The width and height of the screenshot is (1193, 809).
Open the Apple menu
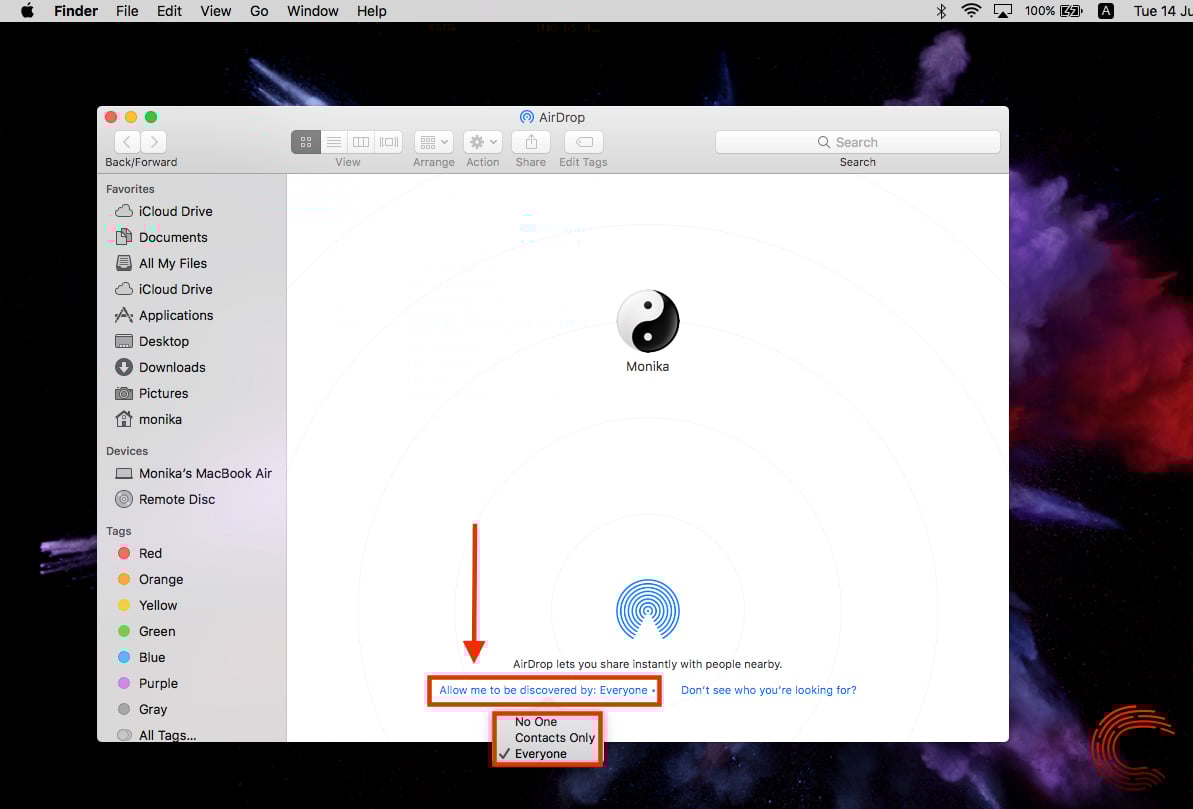click(27, 11)
